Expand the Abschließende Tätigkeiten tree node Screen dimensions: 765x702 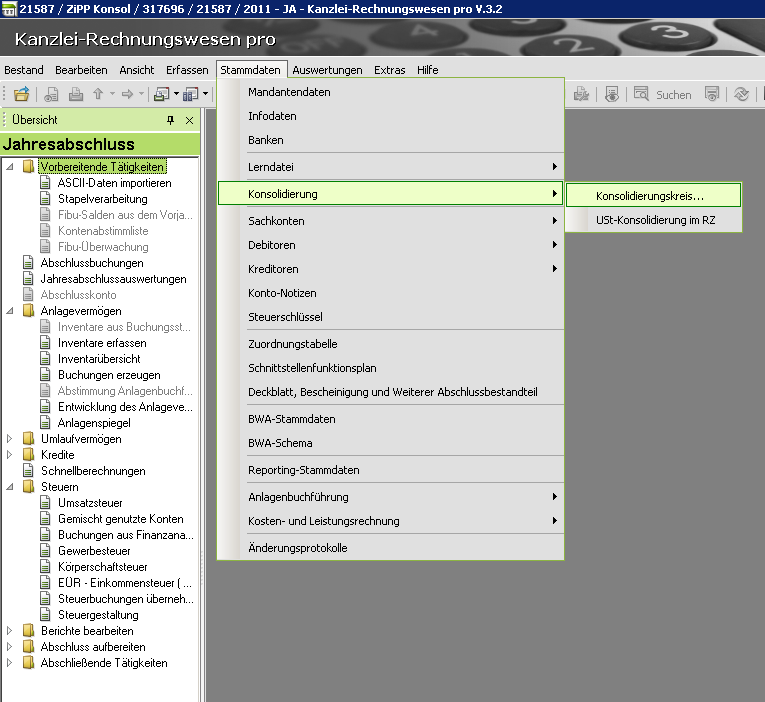pos(9,662)
